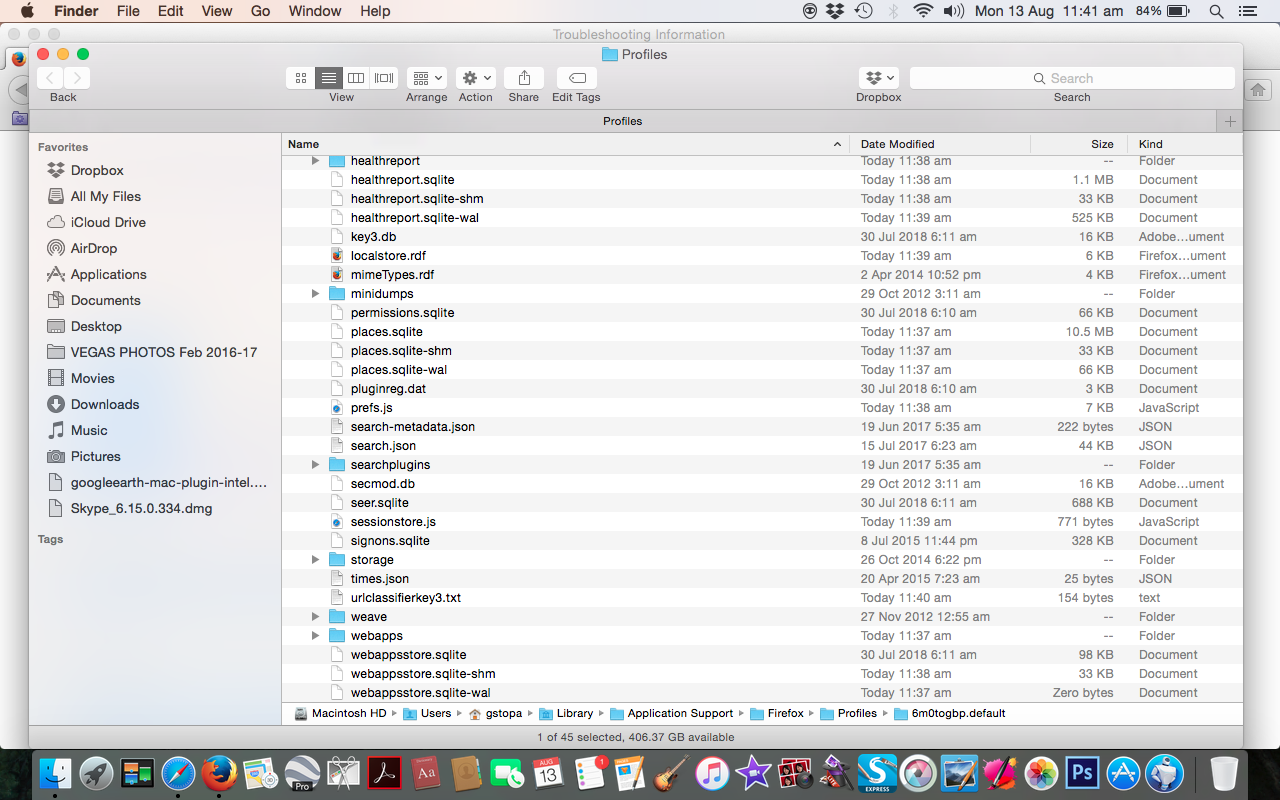Open Firefox from the Dock
The image size is (1280, 800).
click(219, 773)
